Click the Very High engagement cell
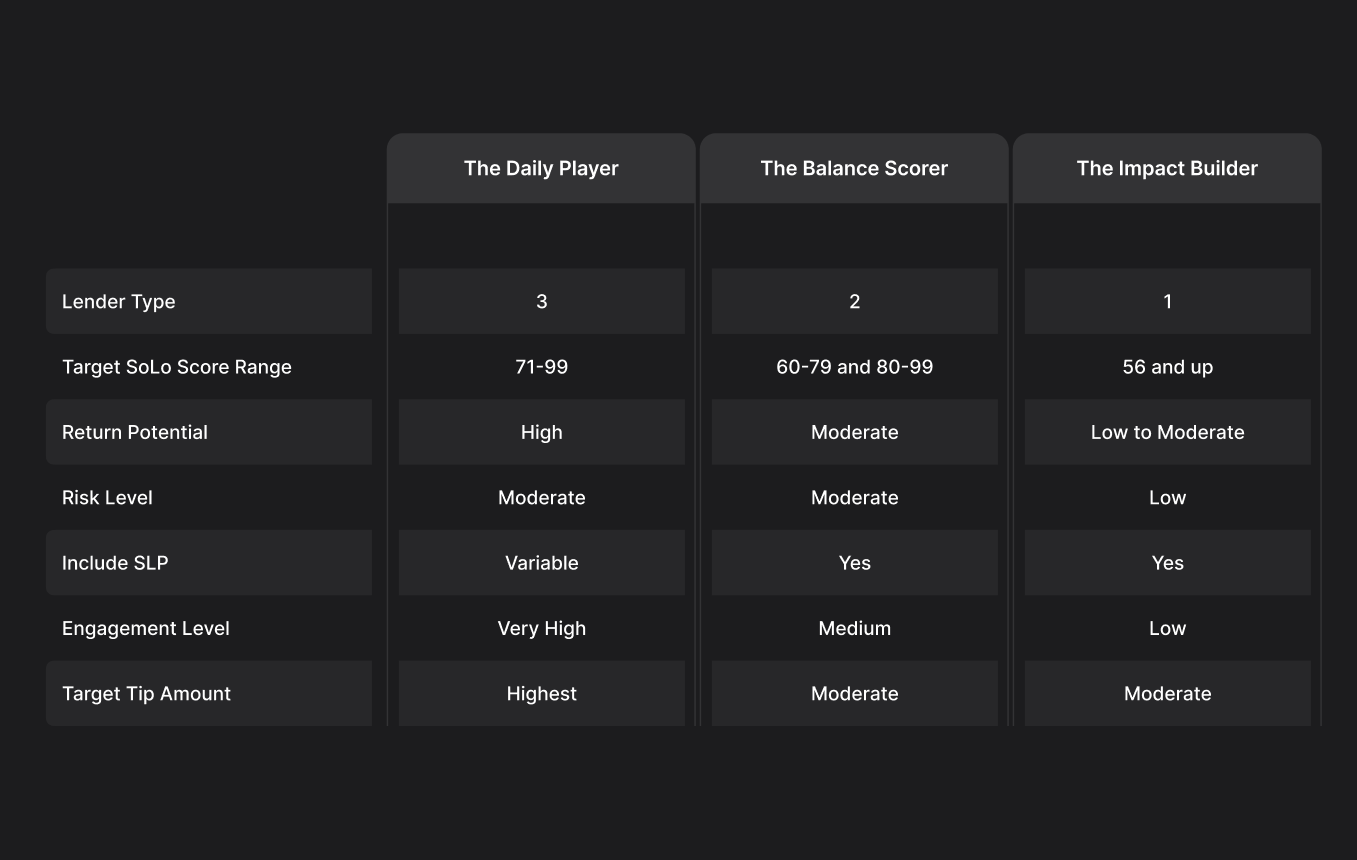This screenshot has width=1357, height=860. 541,628
